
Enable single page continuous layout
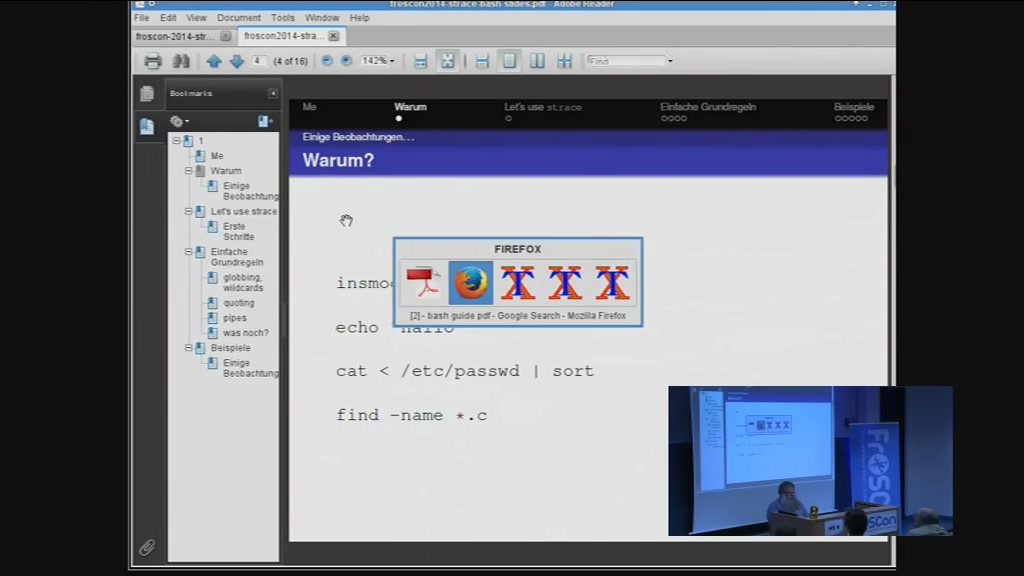pyautogui.click(x=482, y=61)
